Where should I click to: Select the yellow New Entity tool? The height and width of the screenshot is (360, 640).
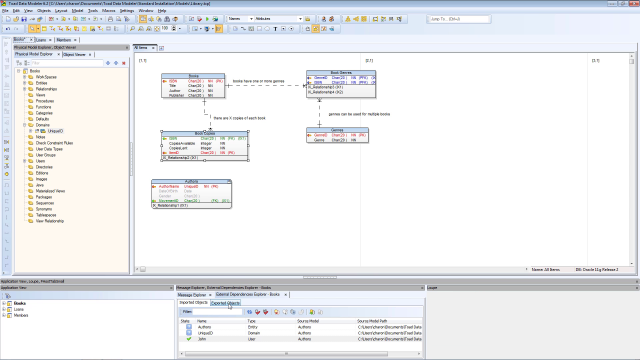(44, 29)
